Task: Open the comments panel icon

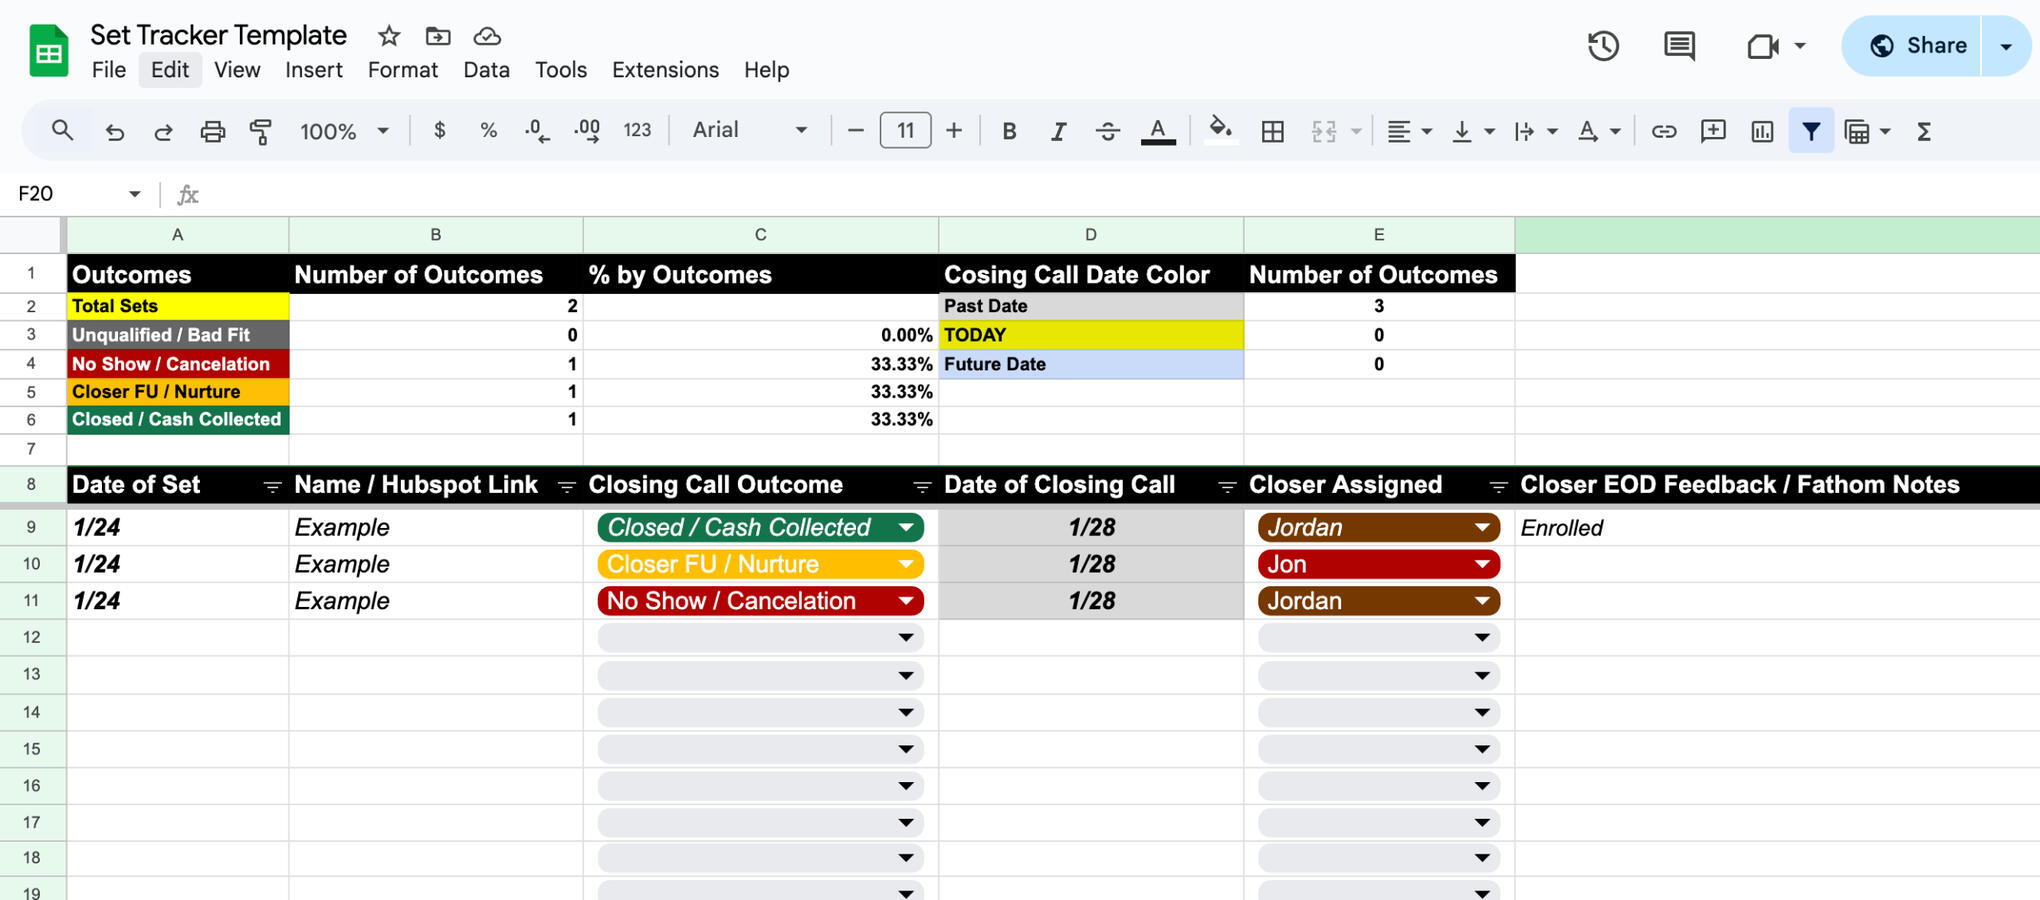Action: pyautogui.click(x=1679, y=46)
